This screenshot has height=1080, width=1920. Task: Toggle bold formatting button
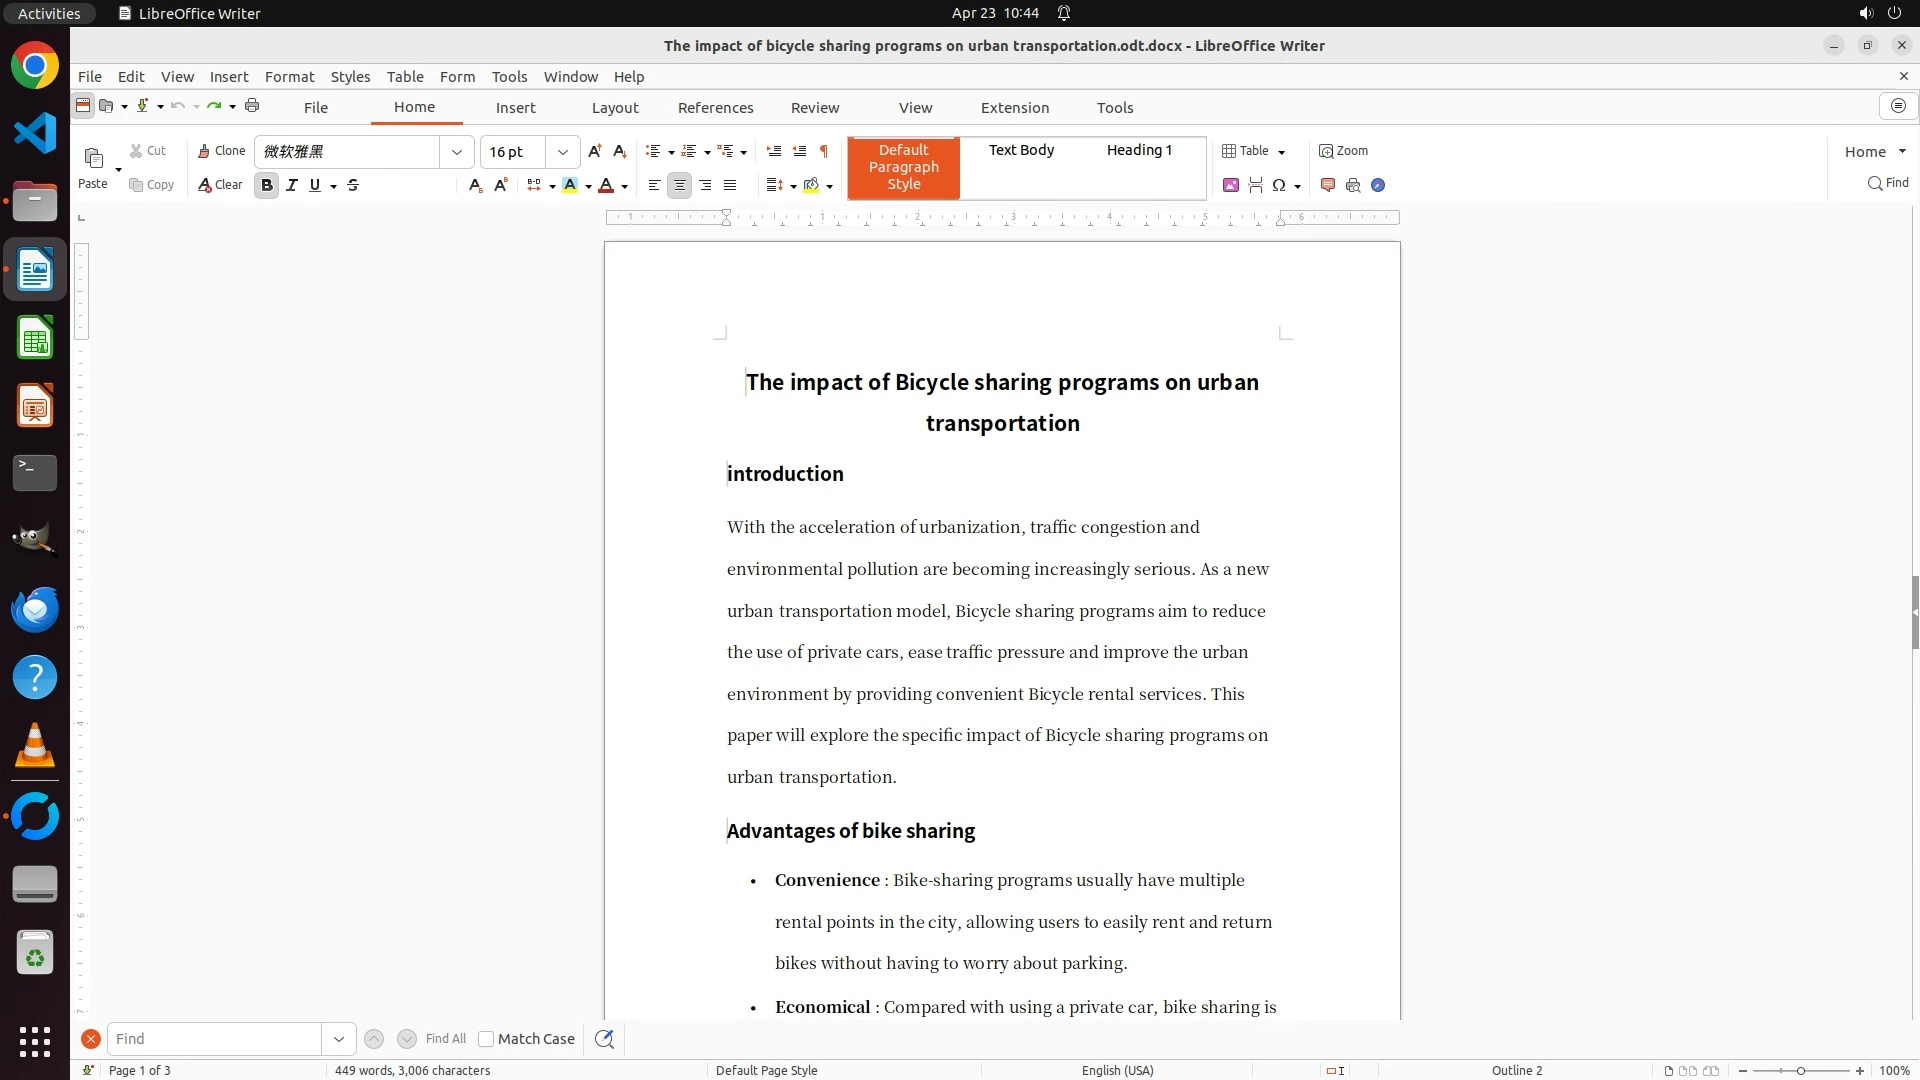[x=266, y=185]
